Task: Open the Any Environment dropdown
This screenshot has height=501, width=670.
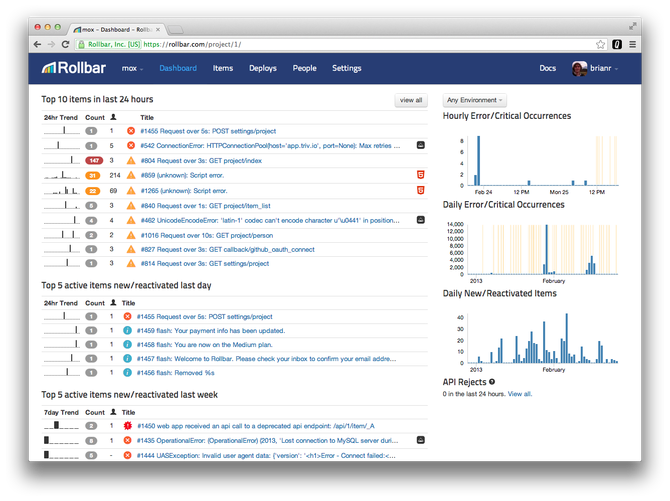Action: (475, 100)
